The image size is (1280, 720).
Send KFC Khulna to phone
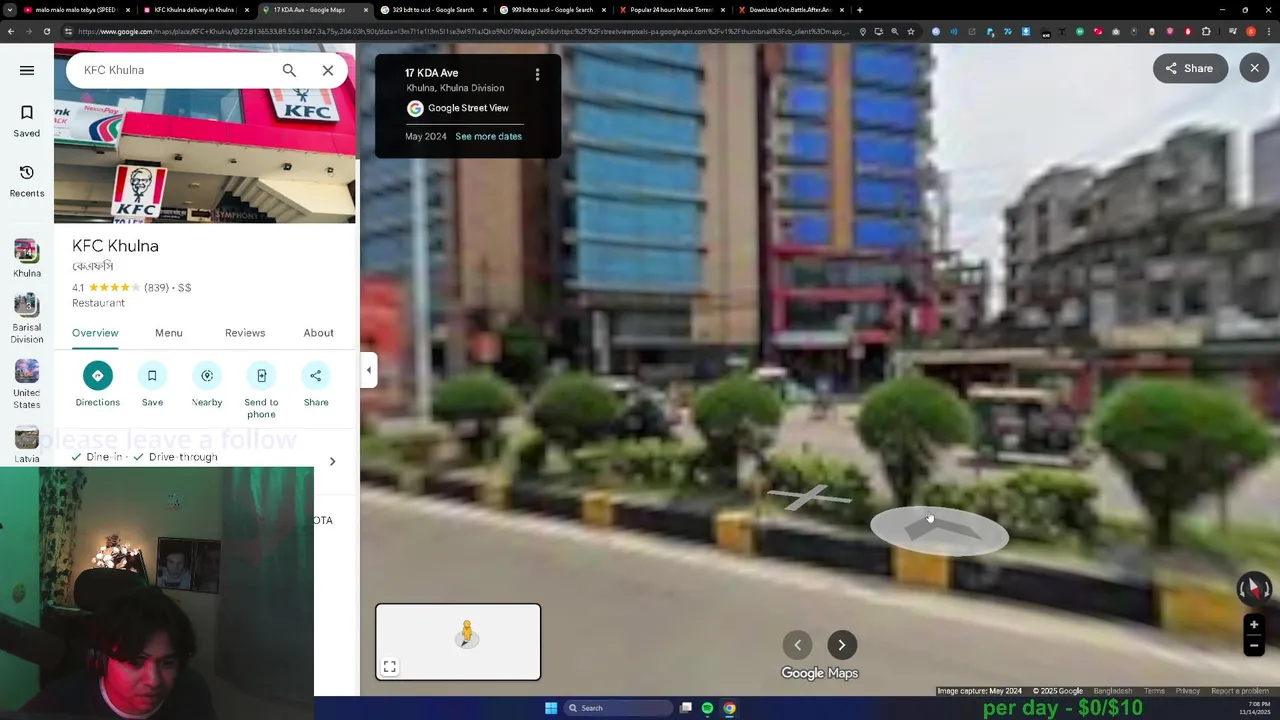261,391
